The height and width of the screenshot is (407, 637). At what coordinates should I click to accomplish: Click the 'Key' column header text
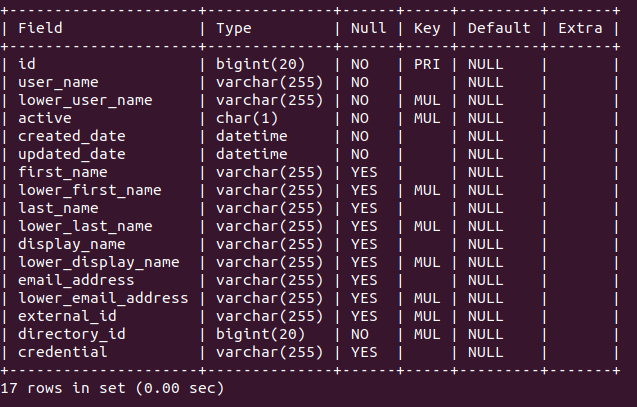tap(427, 28)
